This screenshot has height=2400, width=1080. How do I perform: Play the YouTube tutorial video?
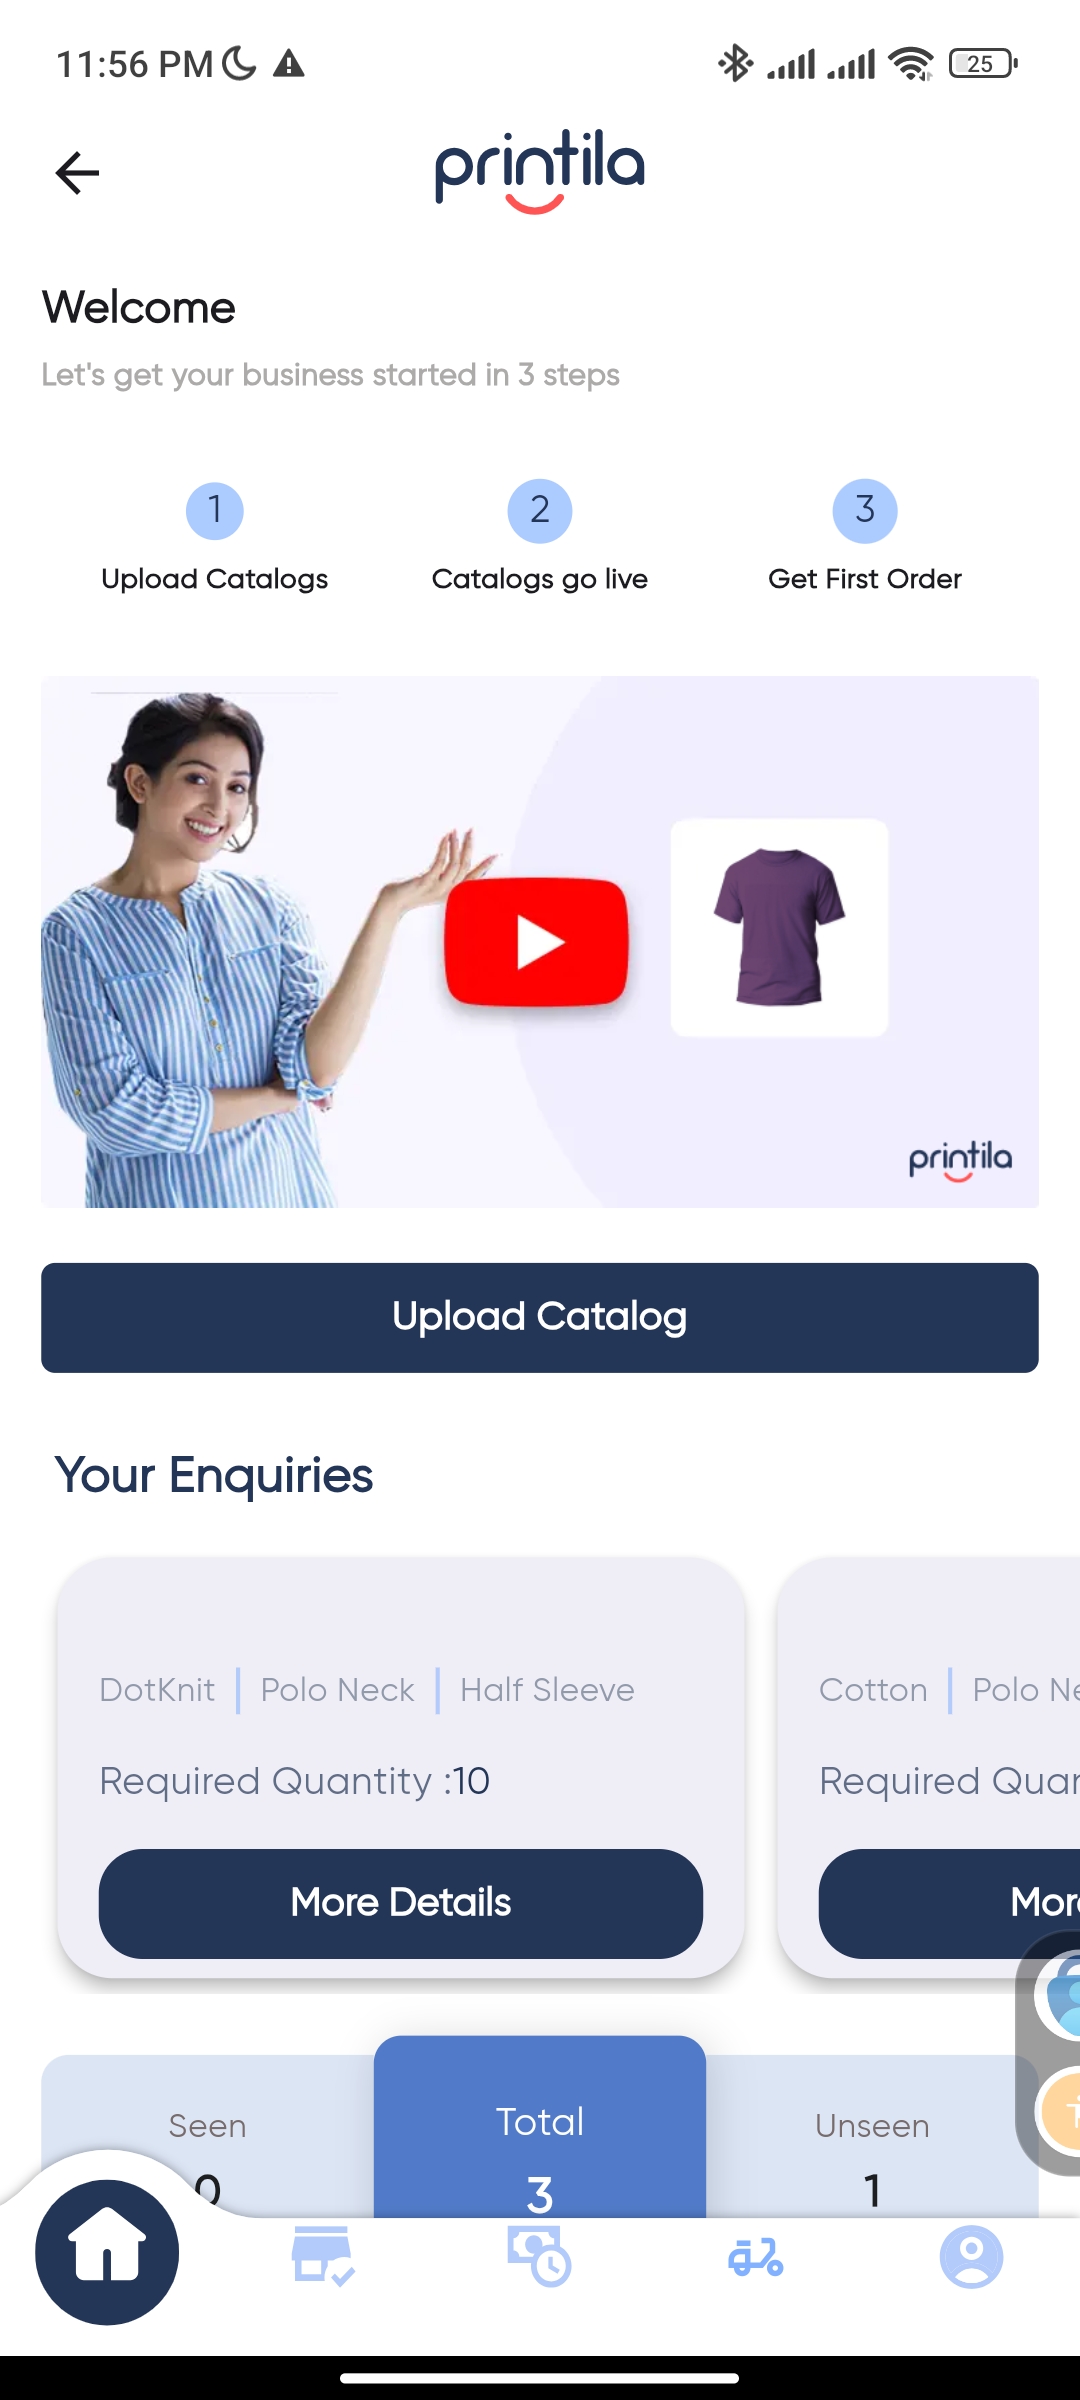click(x=537, y=941)
